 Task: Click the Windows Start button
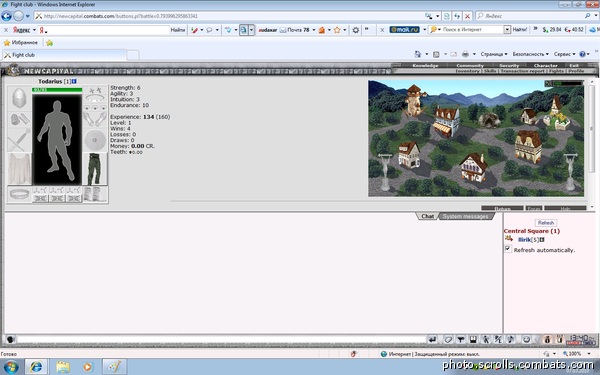11,367
